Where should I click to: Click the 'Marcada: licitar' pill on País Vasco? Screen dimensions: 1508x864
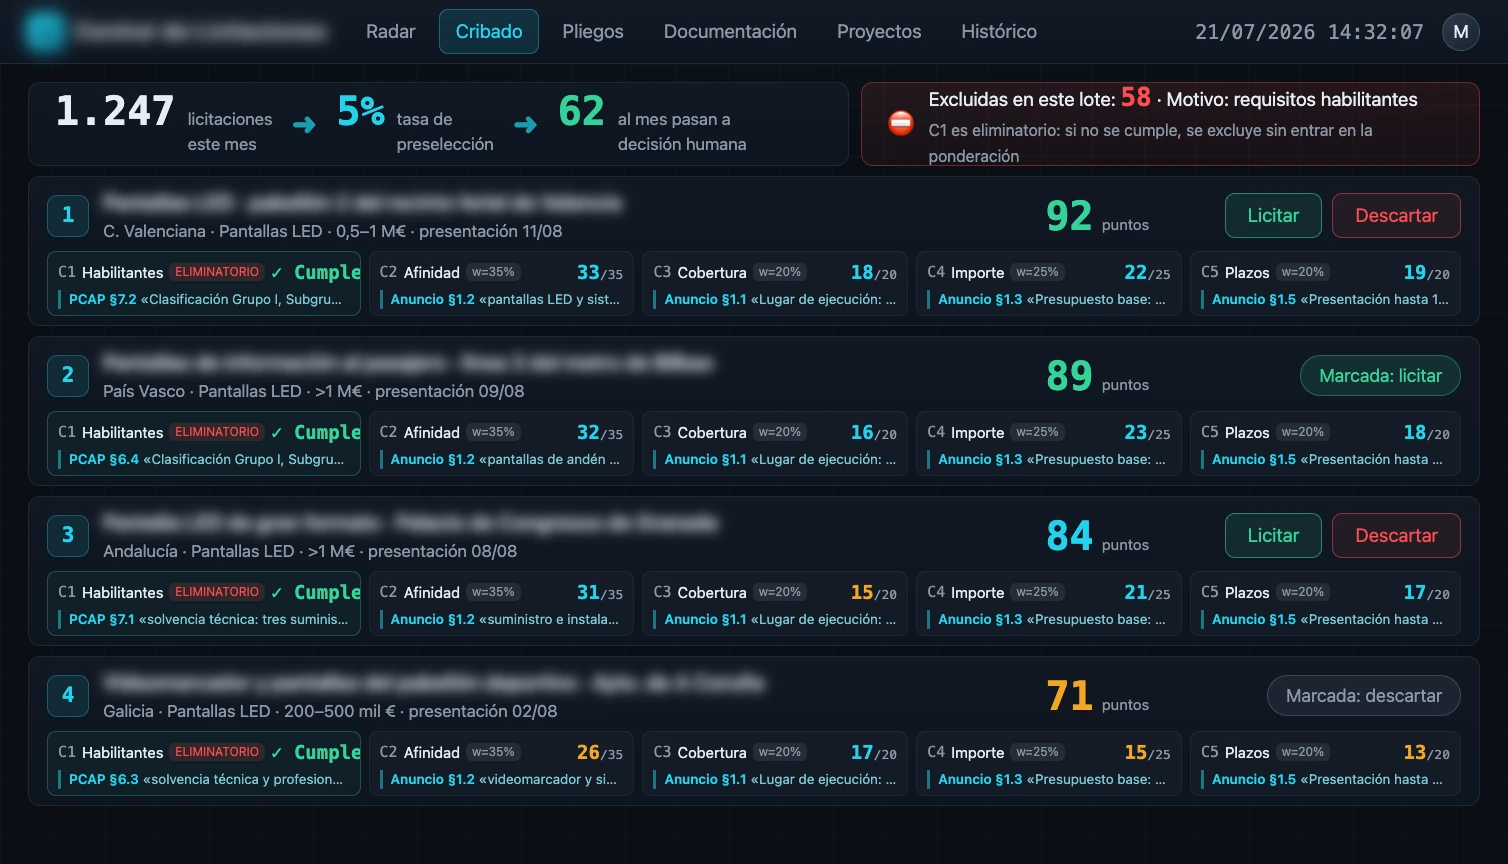tap(1380, 376)
